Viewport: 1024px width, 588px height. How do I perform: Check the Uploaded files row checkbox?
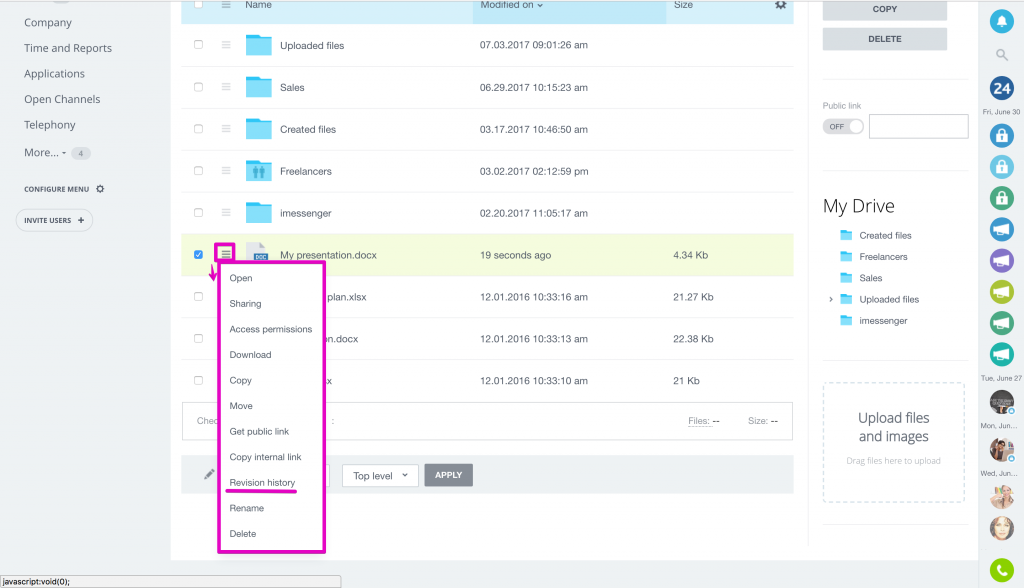pyautogui.click(x=199, y=44)
